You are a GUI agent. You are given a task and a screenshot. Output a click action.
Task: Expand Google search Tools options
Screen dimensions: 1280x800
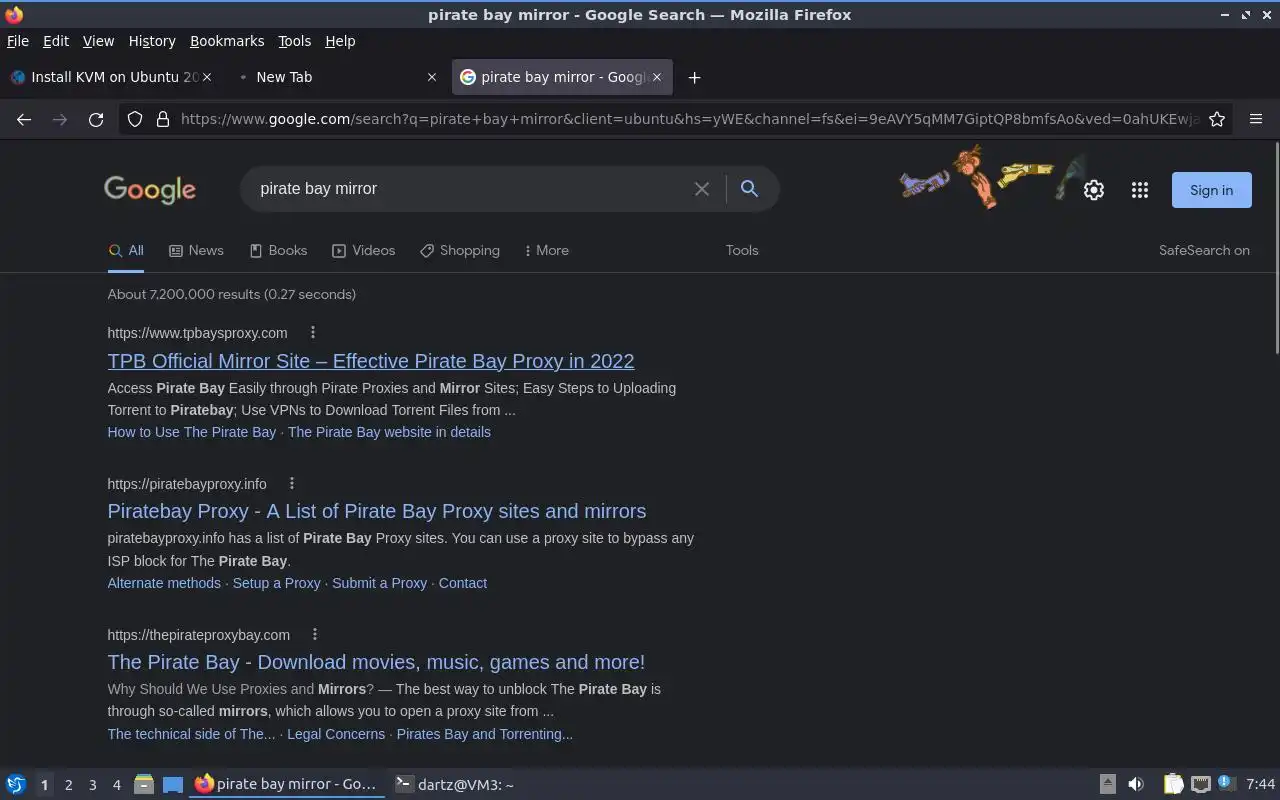click(742, 251)
